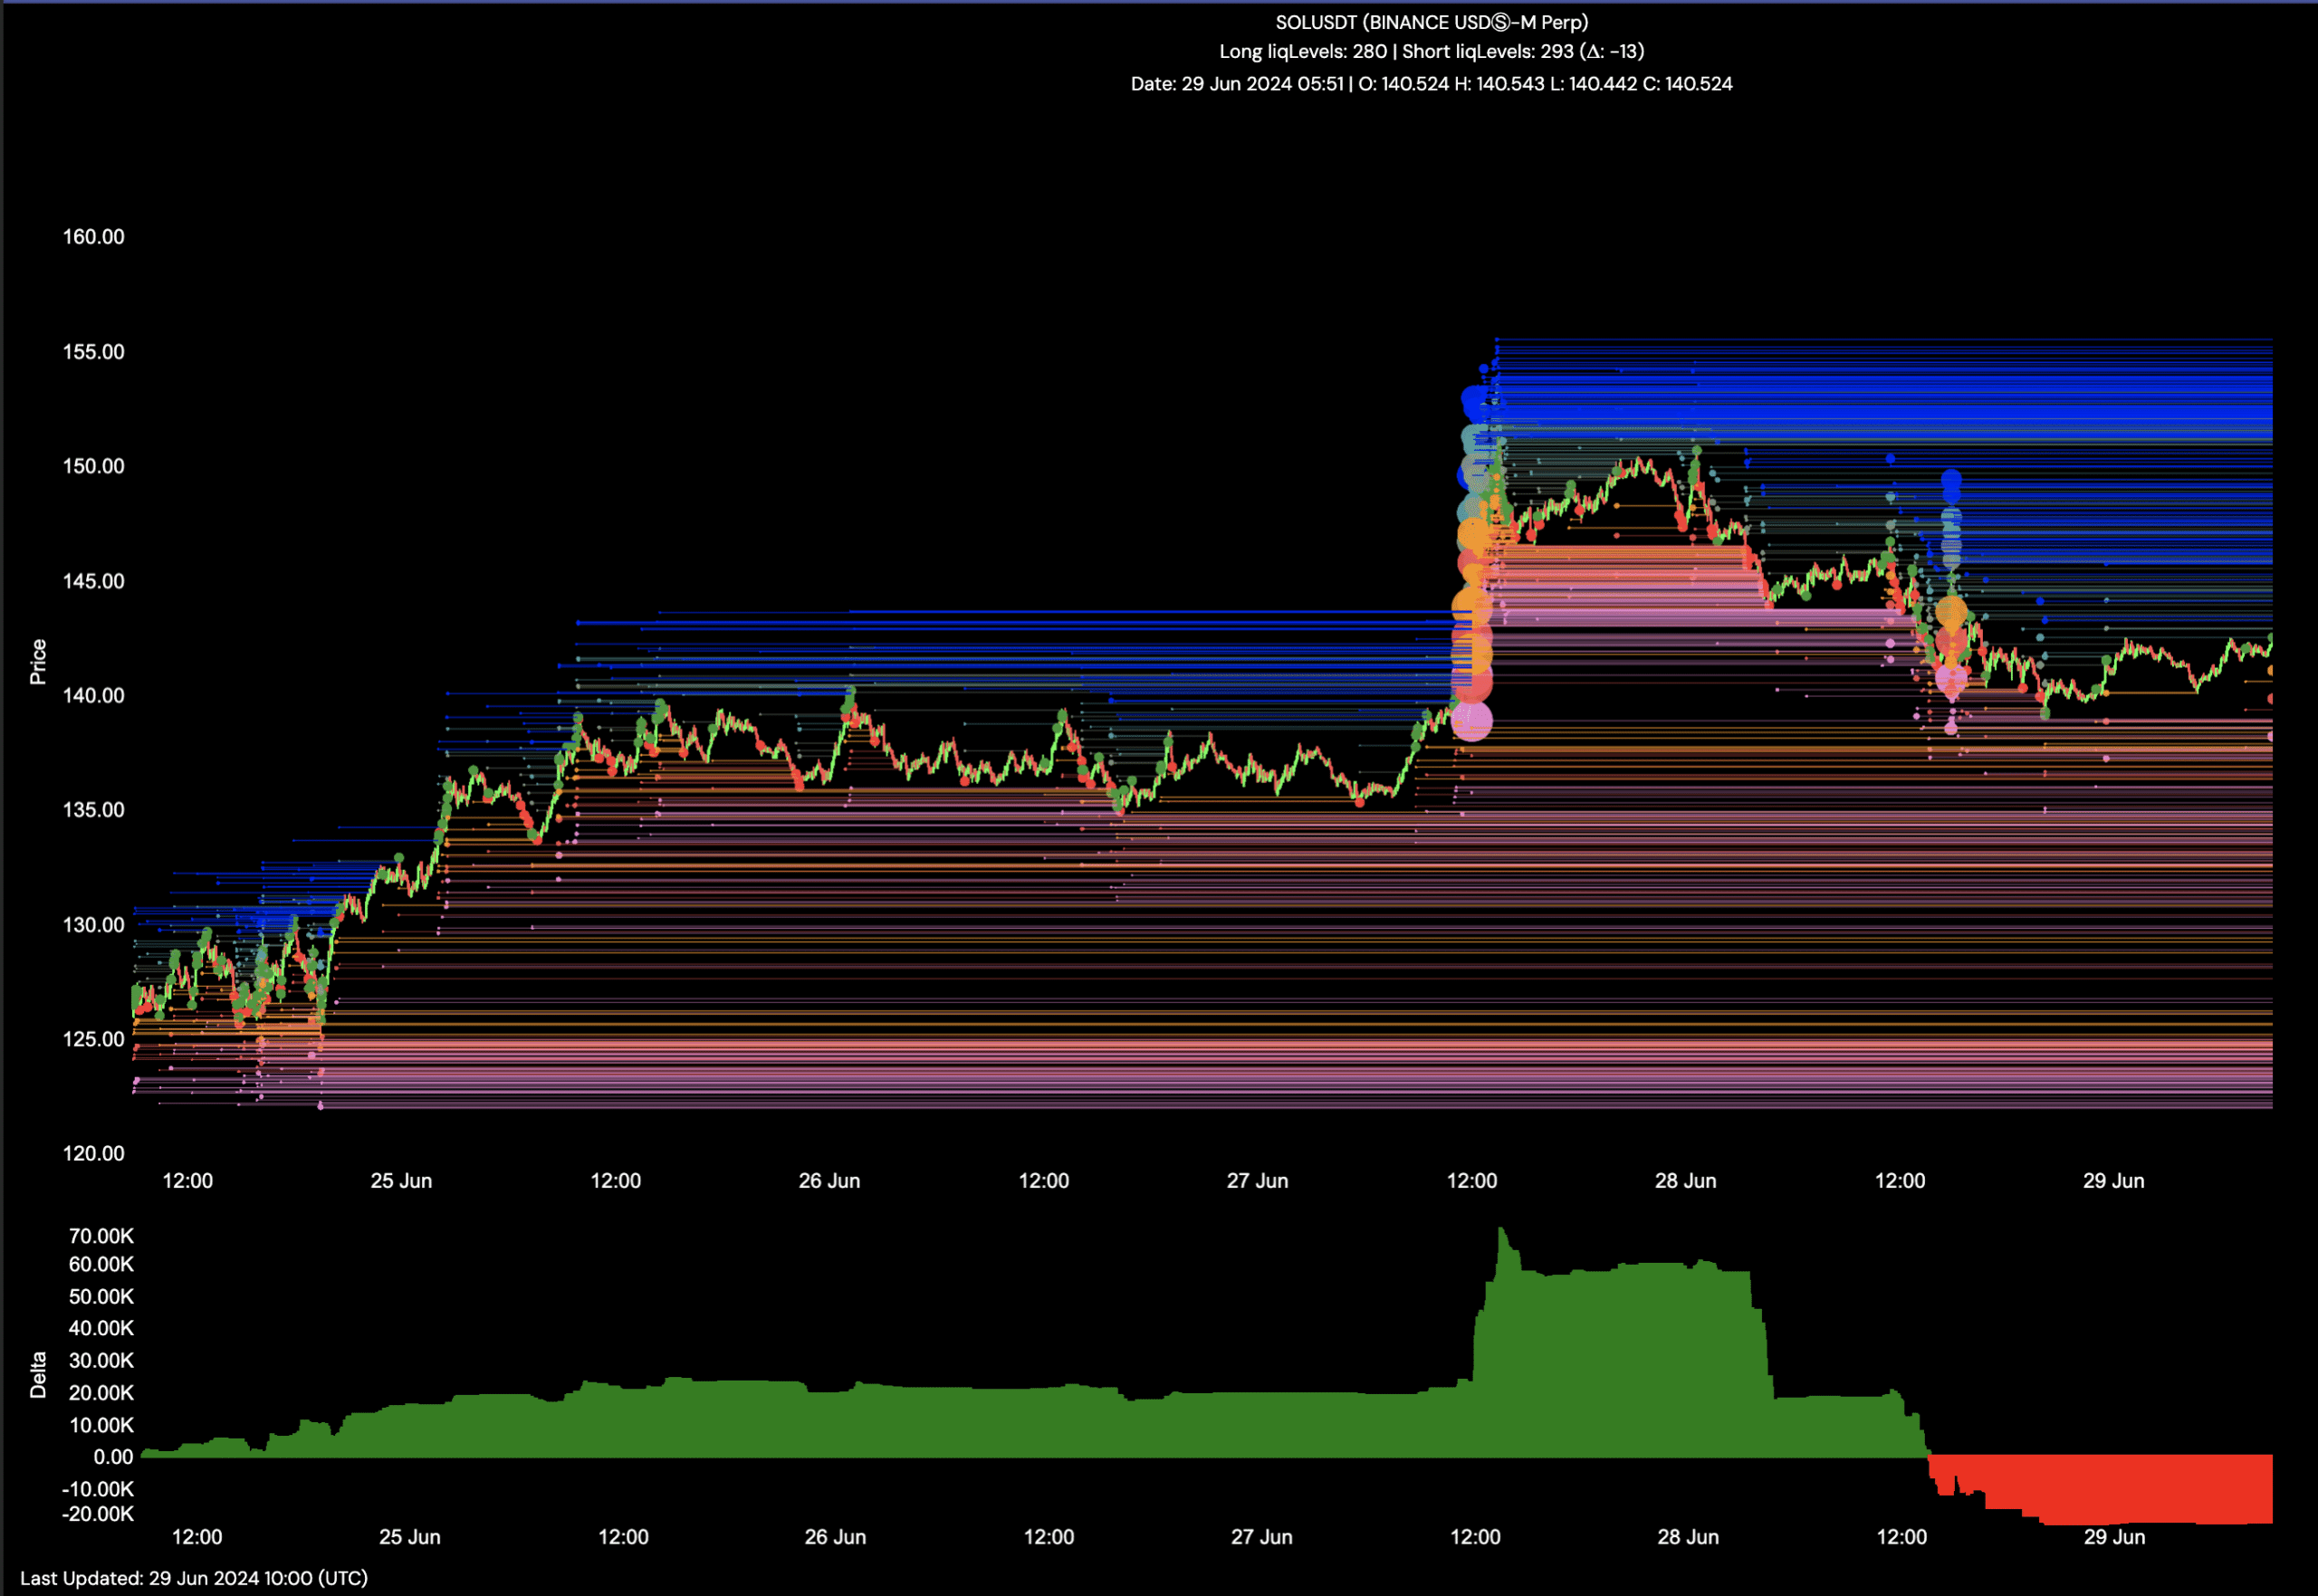Click the 150.00 price axis label
Image resolution: width=2318 pixels, height=1596 pixels.
(x=94, y=466)
